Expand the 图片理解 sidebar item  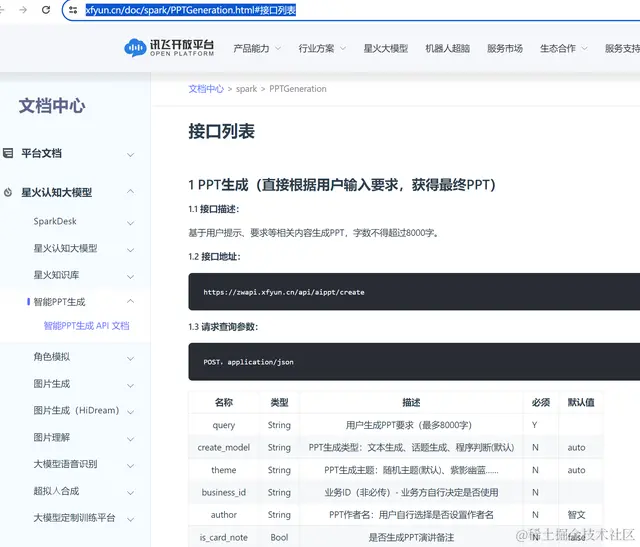tap(130, 439)
